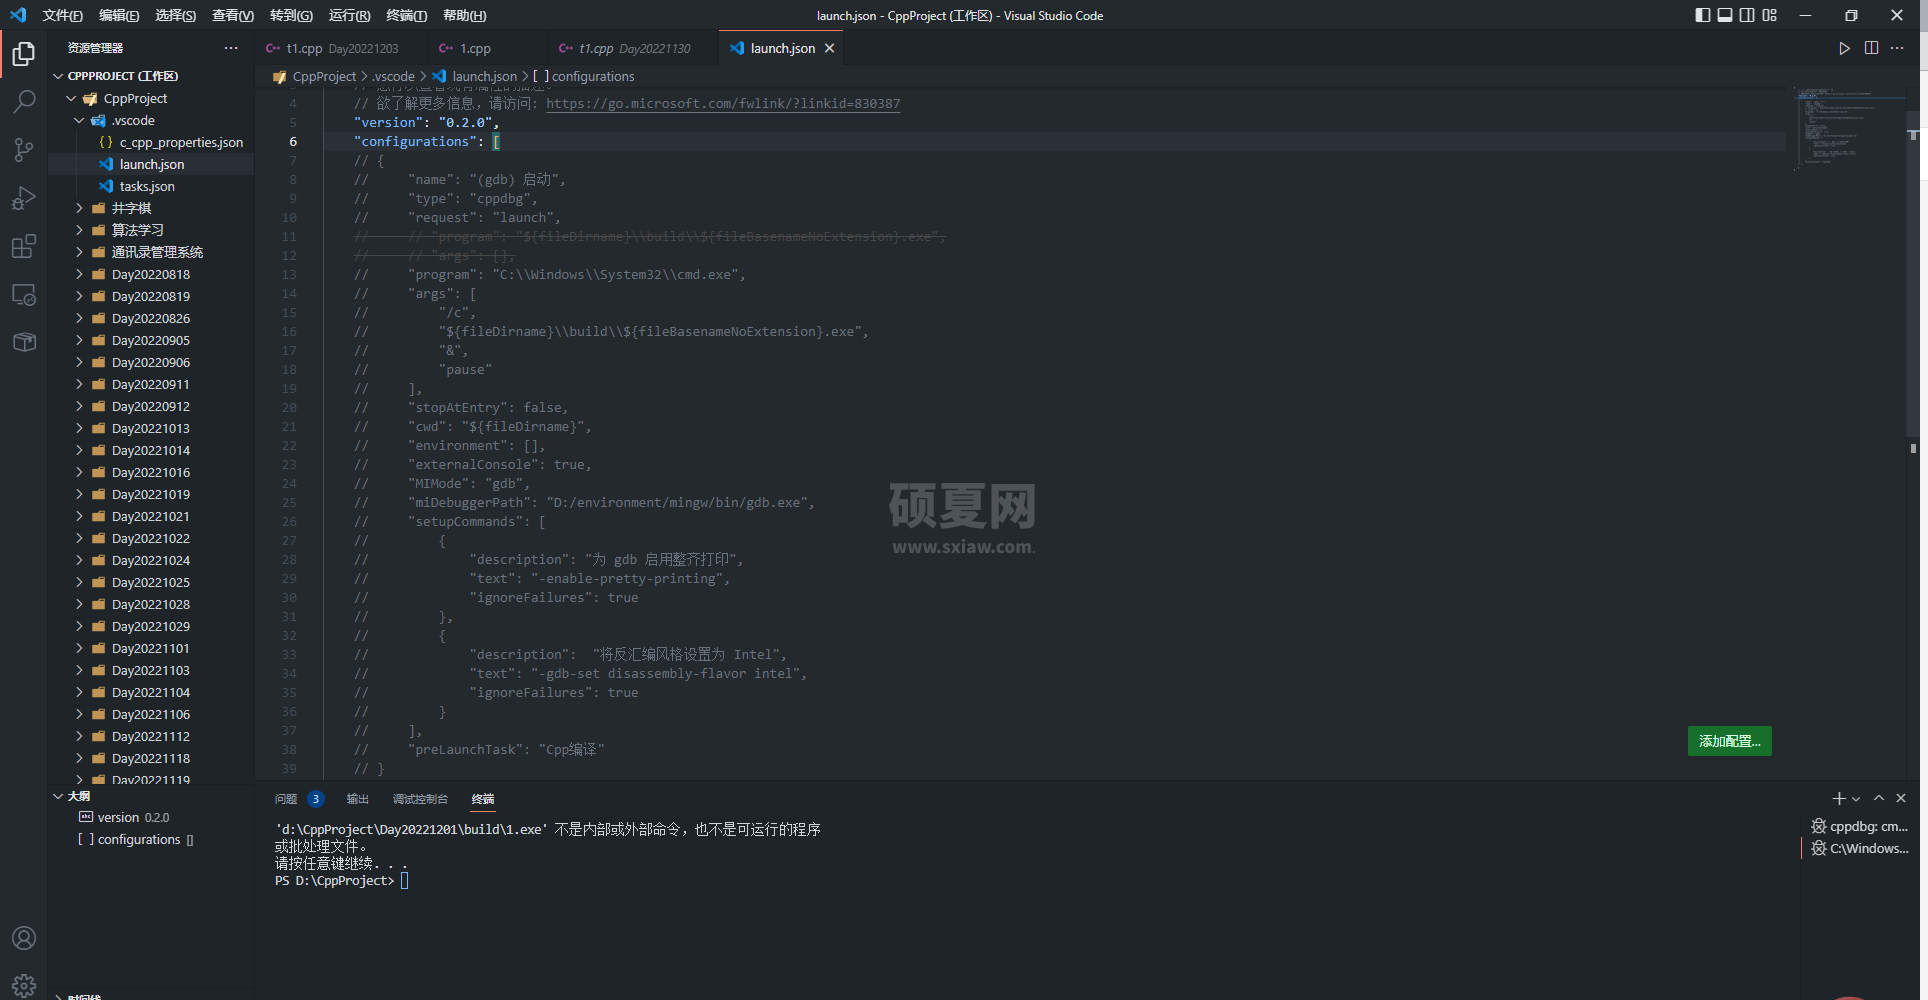
Task: Collapse the 大纲 outline section
Action: [x=58, y=796]
